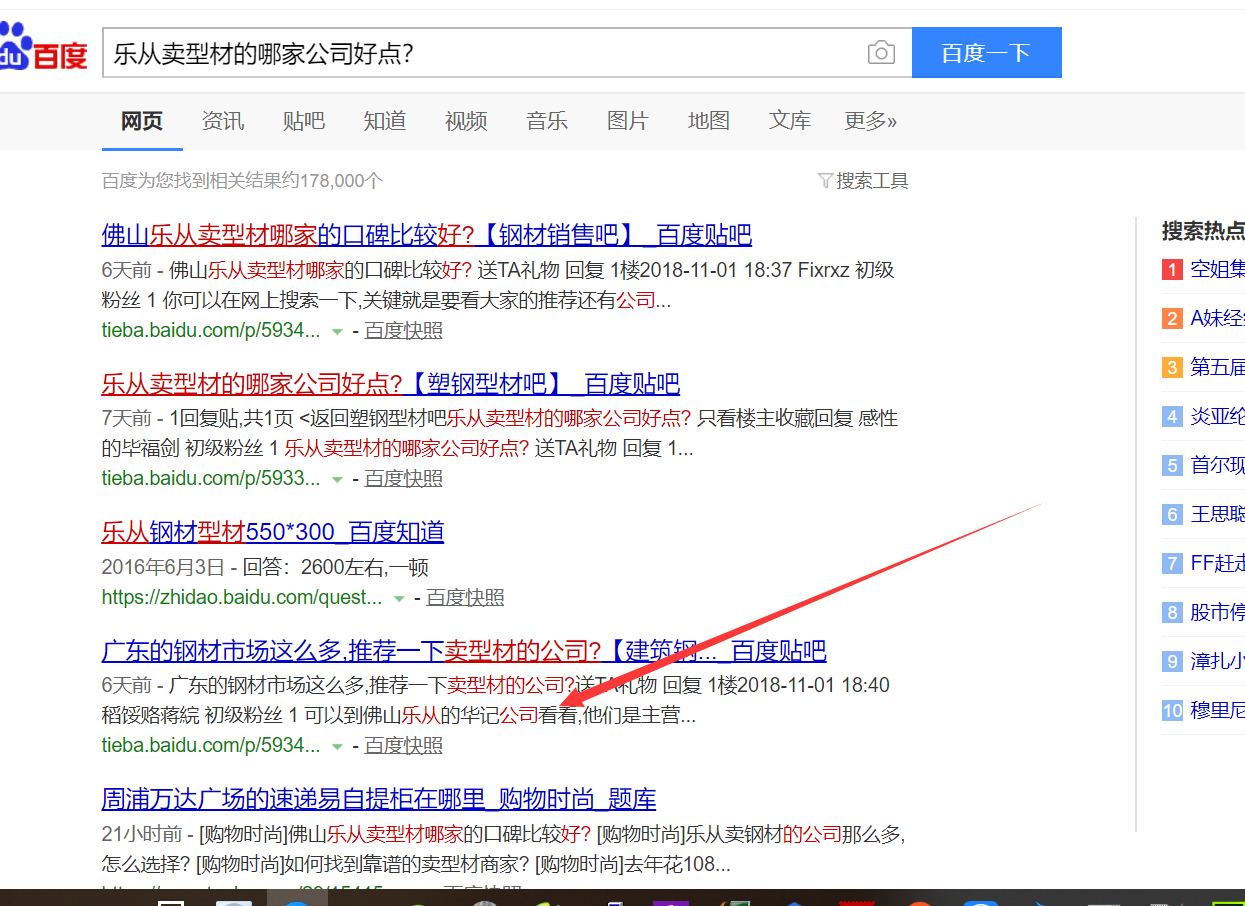
Task: Click the snippet text 2016年6月3日 - 回答: 2600左右,一顿
Action: pos(265,568)
